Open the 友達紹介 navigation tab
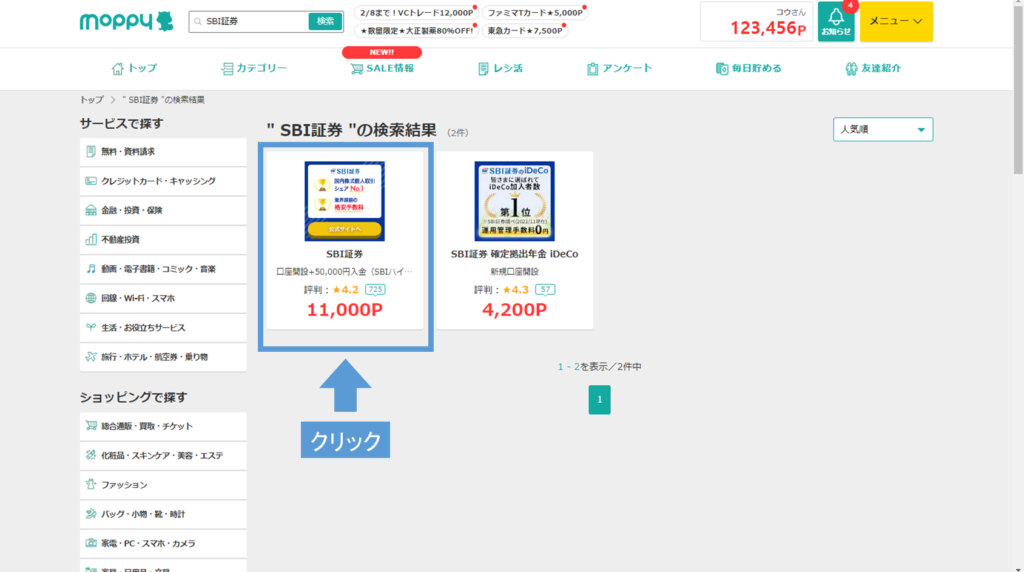 point(872,69)
